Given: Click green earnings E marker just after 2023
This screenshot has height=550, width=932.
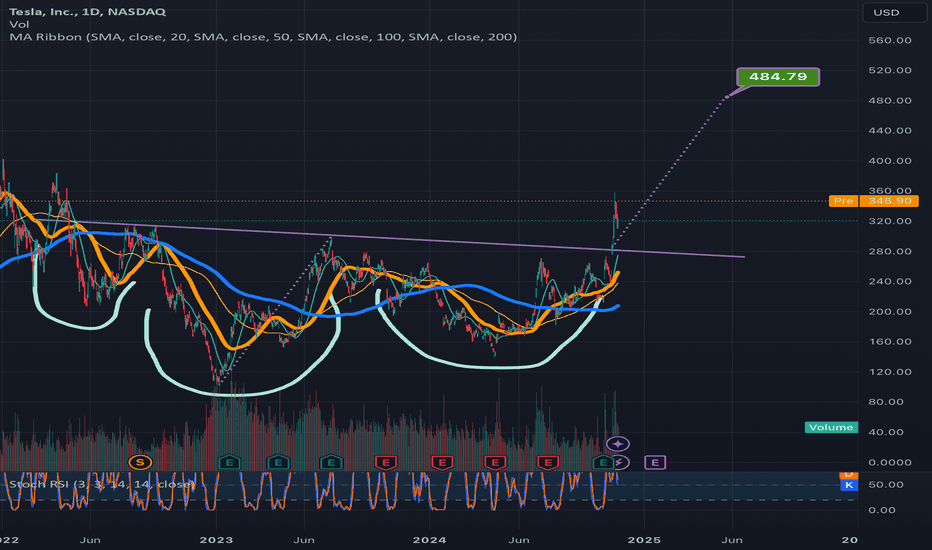Looking at the screenshot, I should coord(229,462).
